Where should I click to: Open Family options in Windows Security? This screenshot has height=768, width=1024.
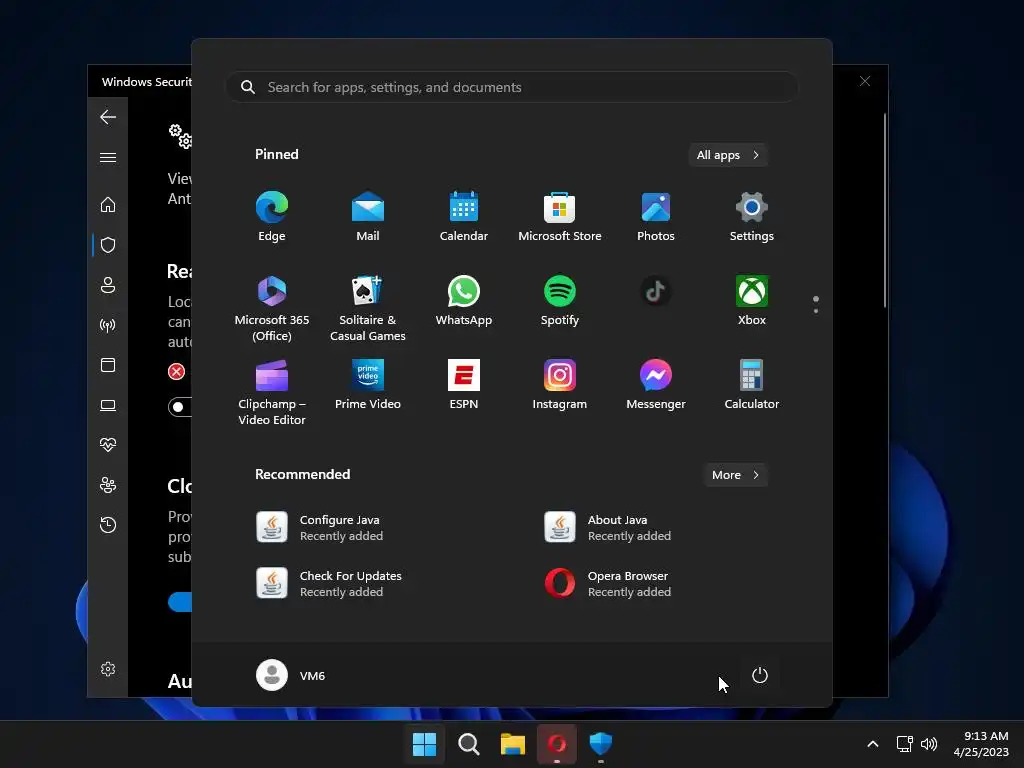[x=108, y=485]
